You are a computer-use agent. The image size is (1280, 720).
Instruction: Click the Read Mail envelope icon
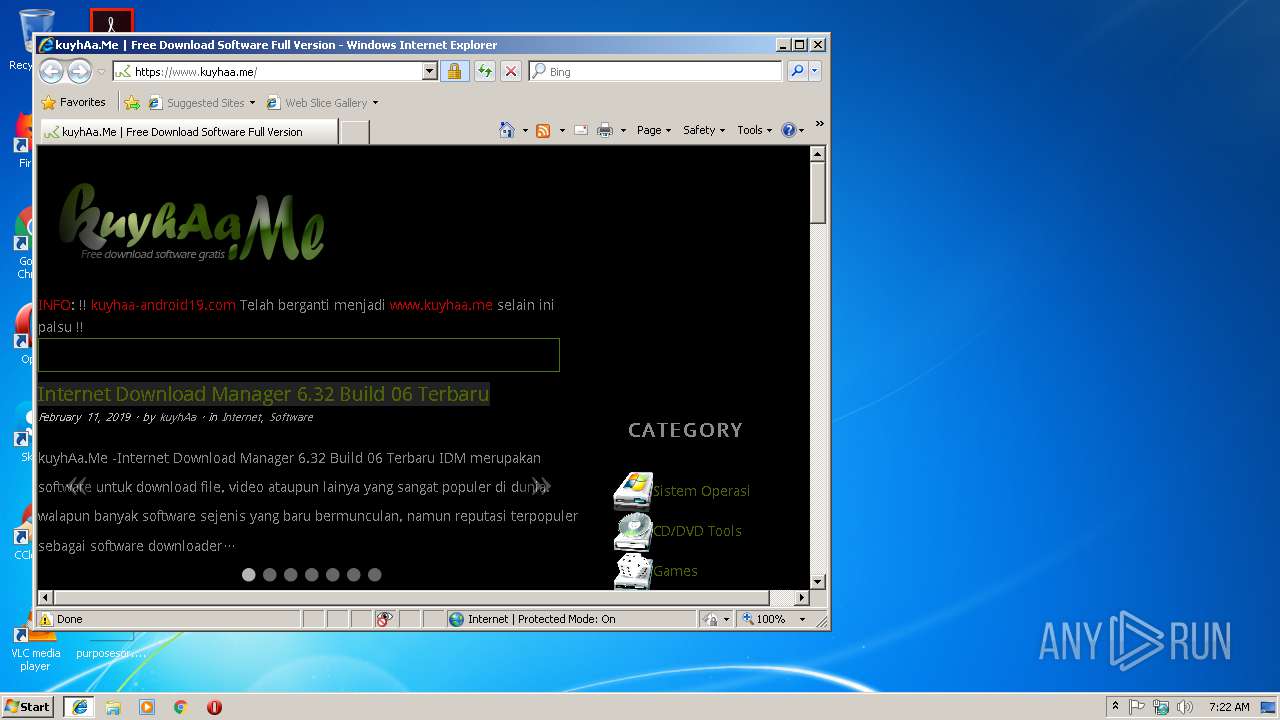click(581, 130)
